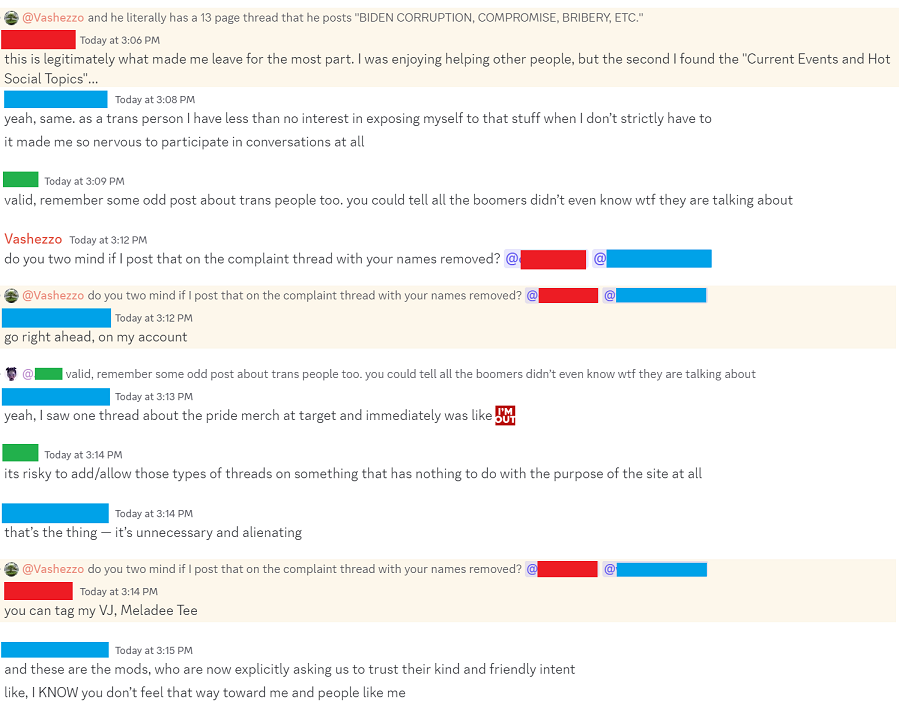This screenshot has width=899, height=714.
Task: Click the message 'that's the thing — it's unnecessary and alienating'
Action: [153, 532]
